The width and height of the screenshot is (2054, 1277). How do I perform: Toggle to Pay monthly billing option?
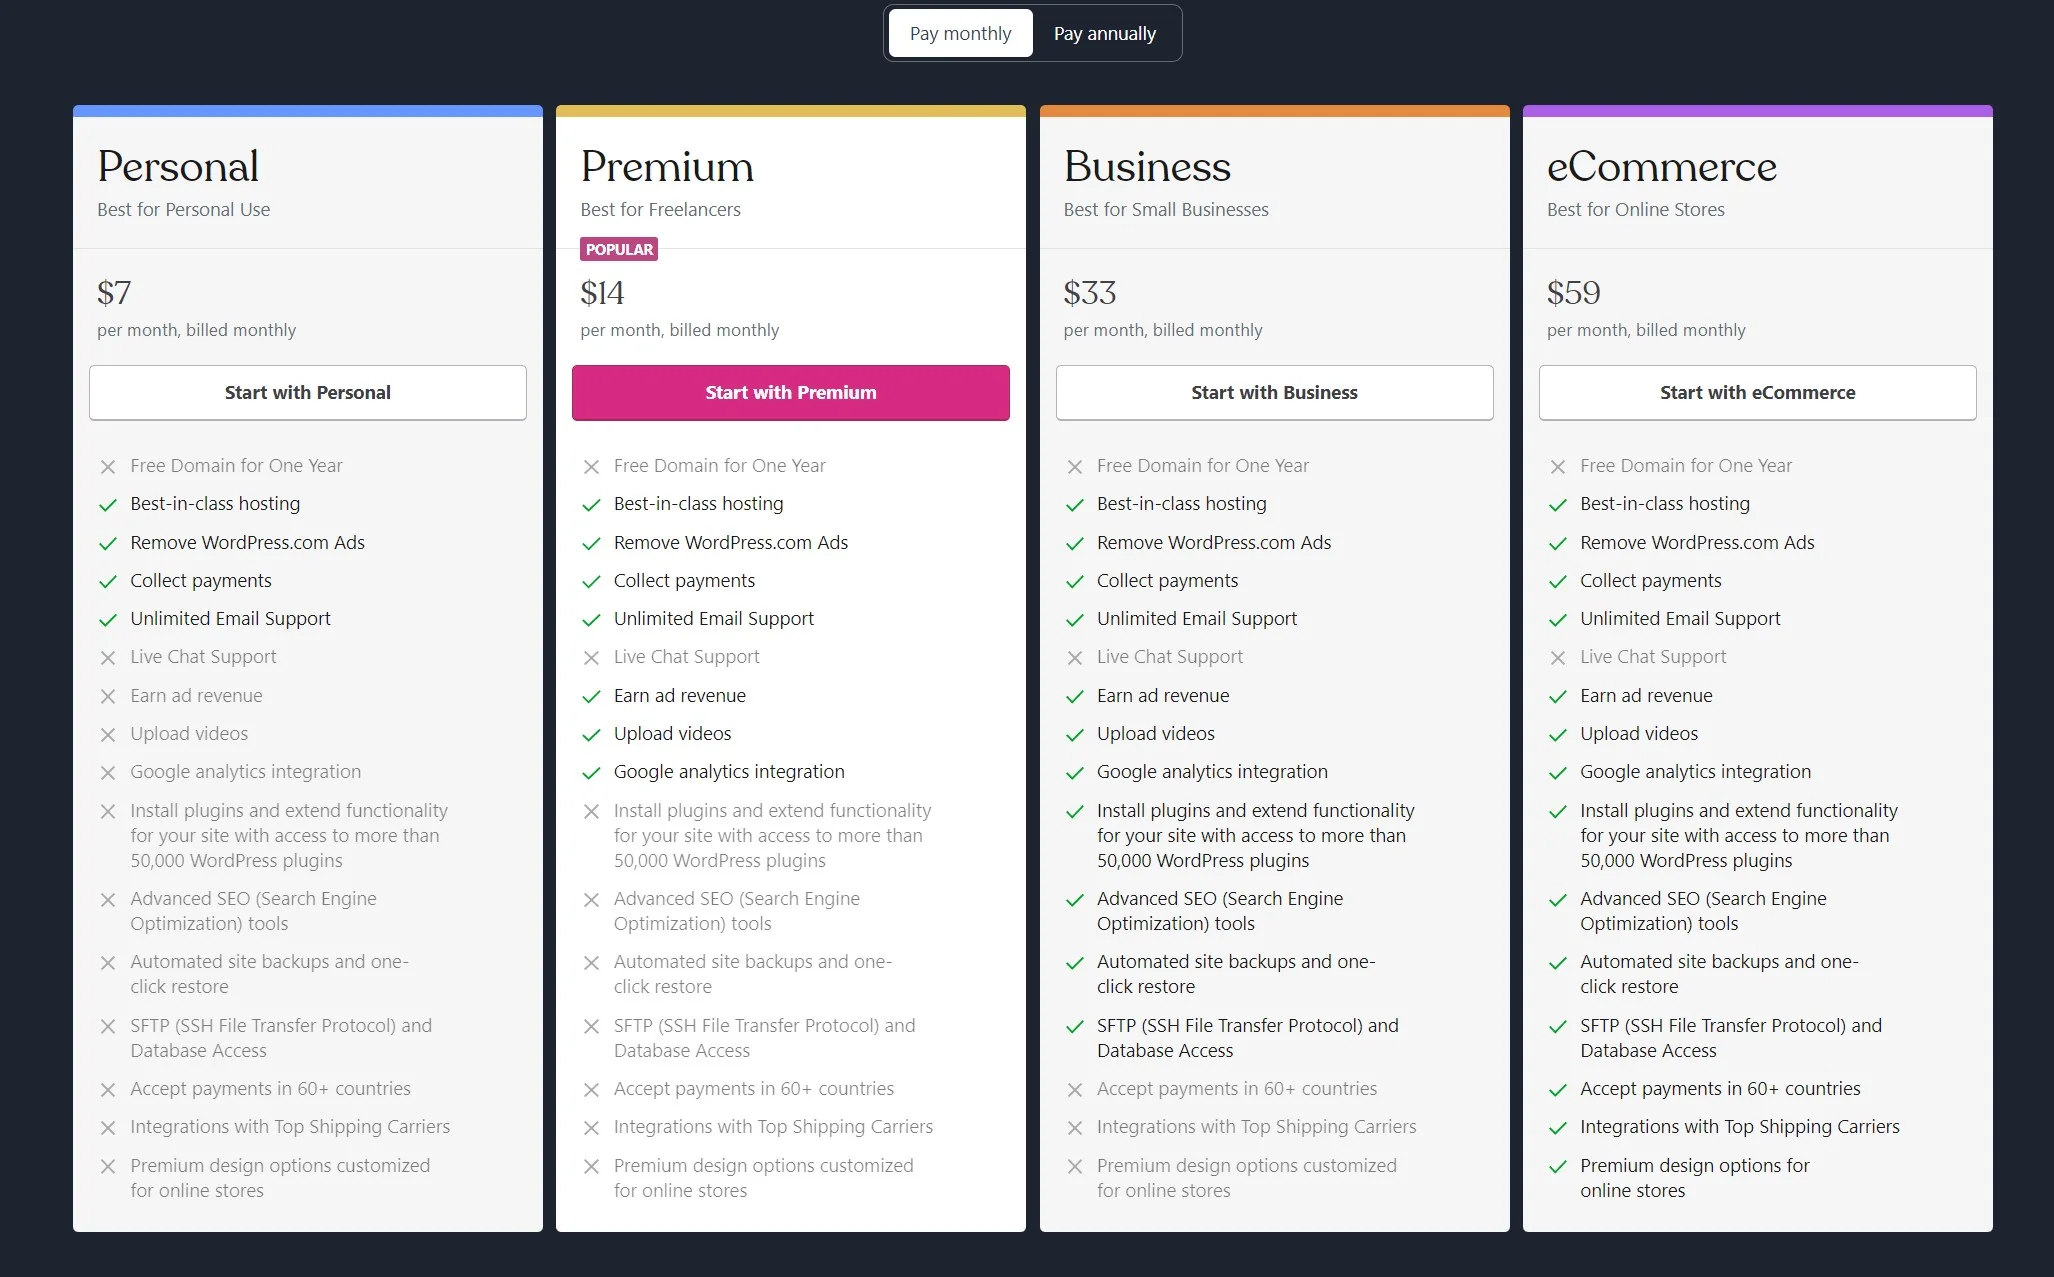tap(958, 32)
